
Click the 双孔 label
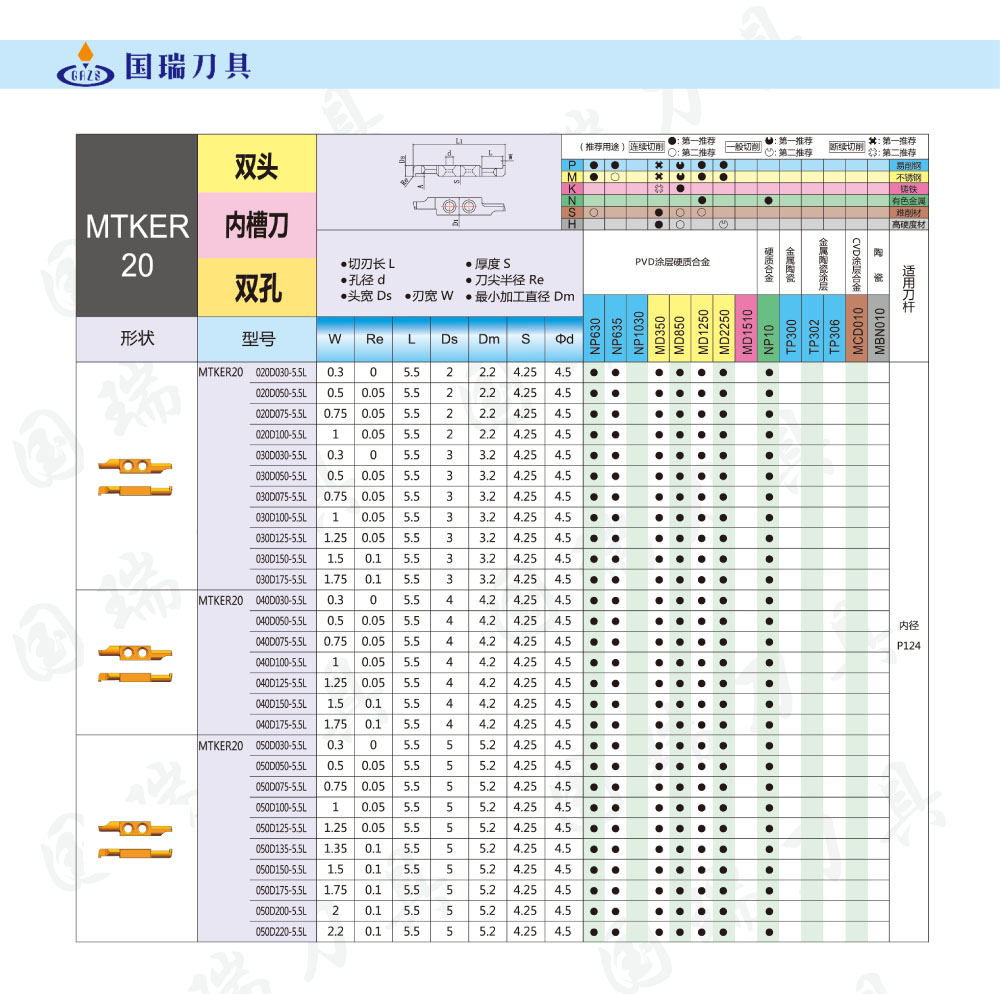click(257, 287)
